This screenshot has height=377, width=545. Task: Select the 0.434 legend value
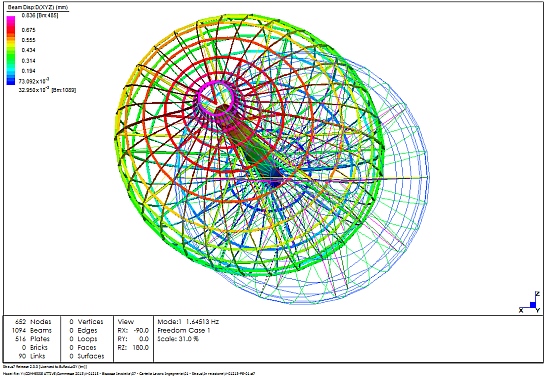[x=28, y=50]
